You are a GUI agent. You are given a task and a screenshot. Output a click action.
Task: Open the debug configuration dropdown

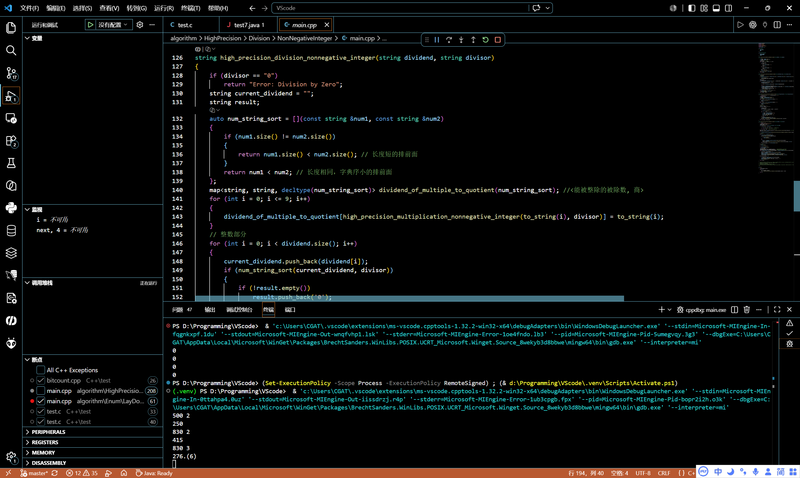coord(113,24)
